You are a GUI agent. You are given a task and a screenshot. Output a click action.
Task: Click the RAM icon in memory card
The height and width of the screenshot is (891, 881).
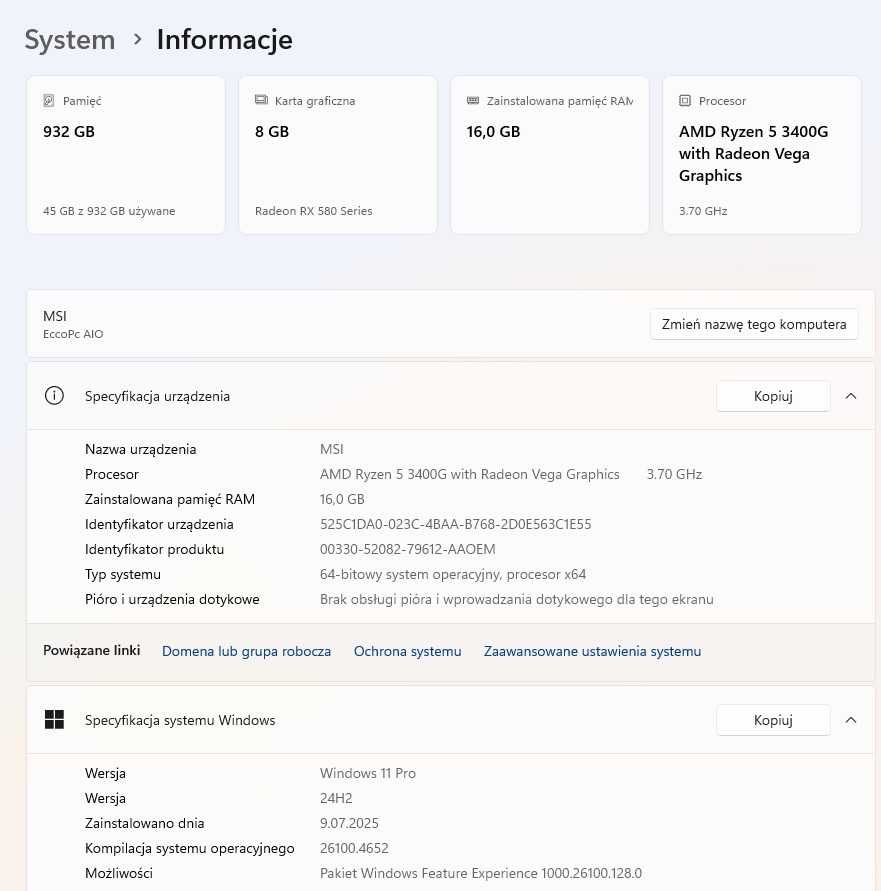coord(473,101)
